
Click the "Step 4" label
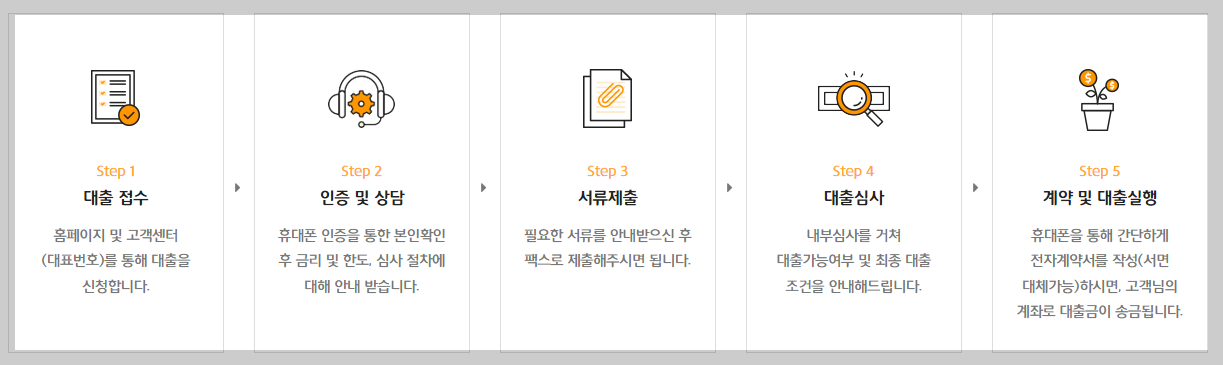(854, 171)
